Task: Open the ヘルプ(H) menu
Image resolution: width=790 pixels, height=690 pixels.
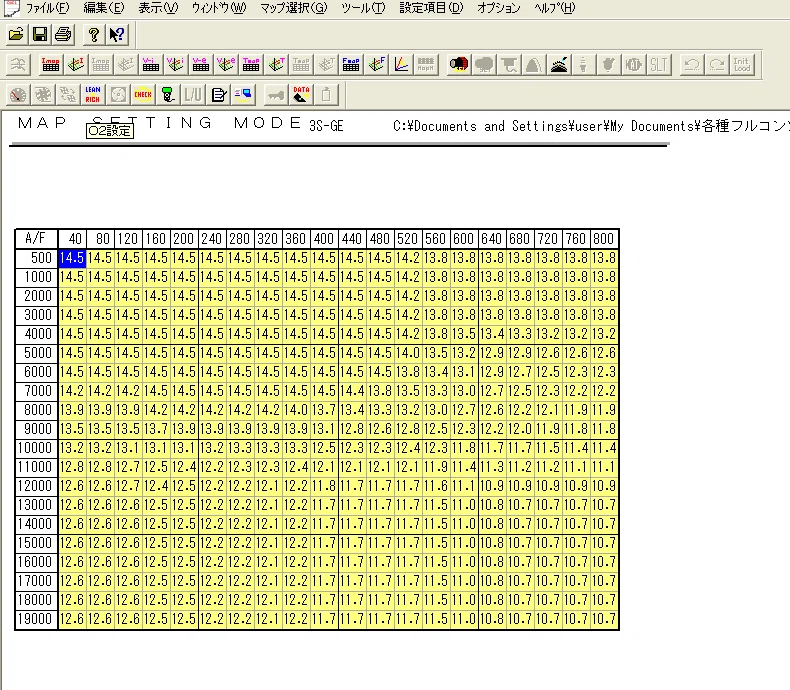Action: pyautogui.click(x=555, y=8)
